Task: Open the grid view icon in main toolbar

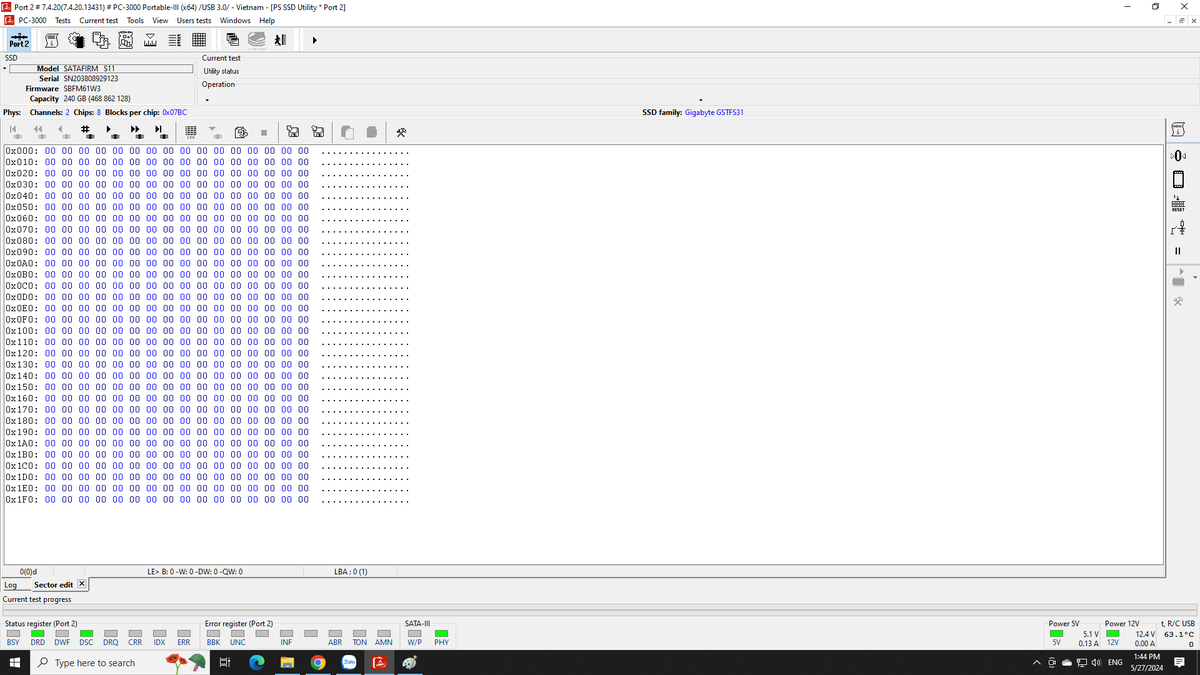Action: point(198,40)
